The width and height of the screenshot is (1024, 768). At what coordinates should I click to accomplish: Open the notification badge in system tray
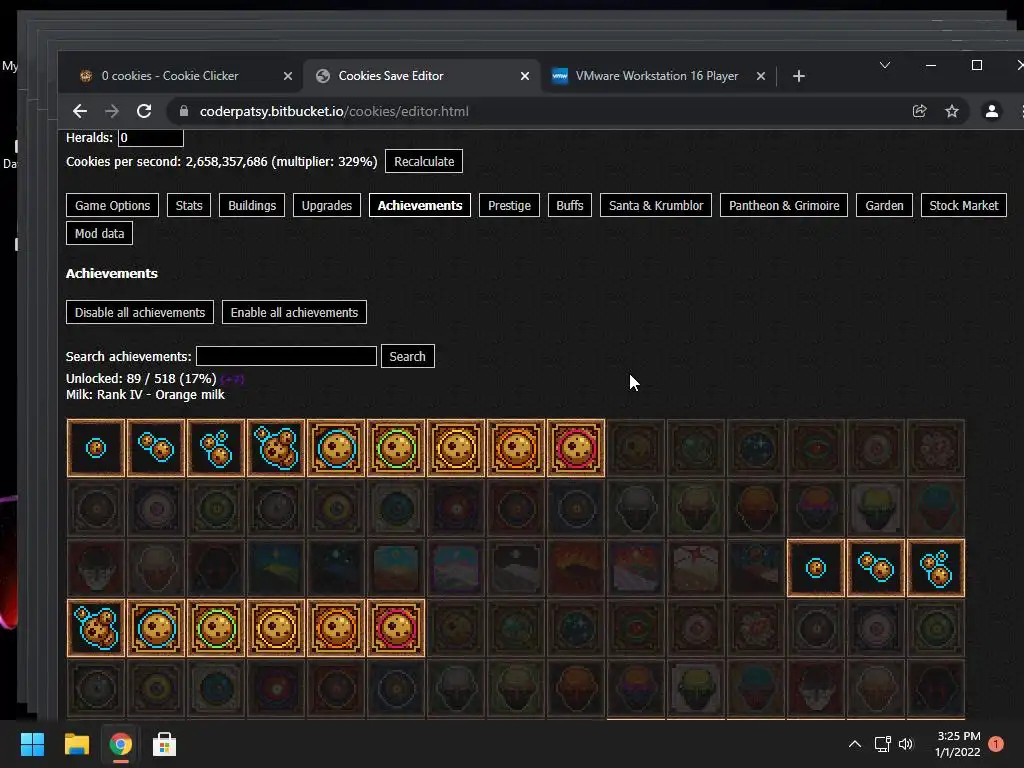[x=995, y=744]
